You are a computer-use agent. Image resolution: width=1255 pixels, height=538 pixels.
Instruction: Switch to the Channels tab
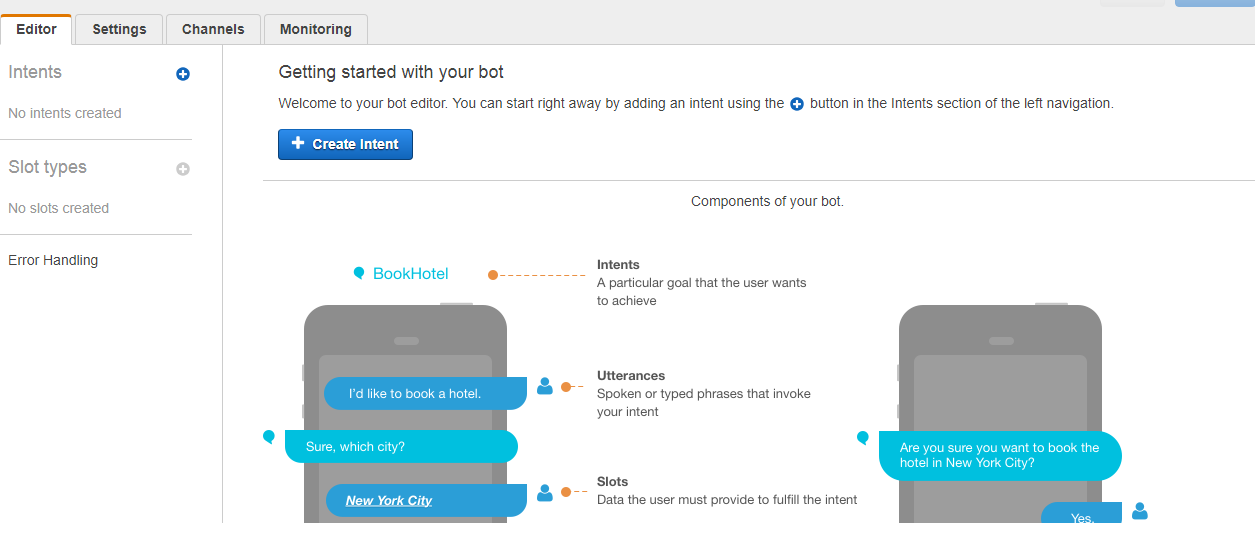tap(213, 29)
